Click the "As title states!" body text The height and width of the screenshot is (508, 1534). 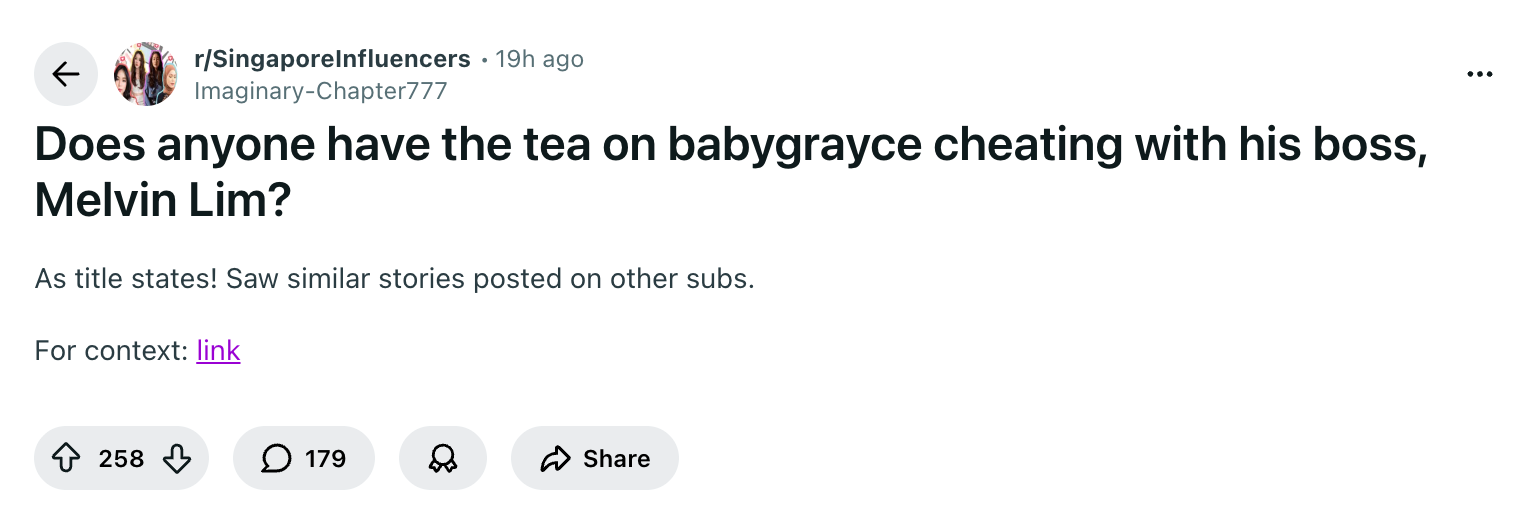tap(126, 278)
